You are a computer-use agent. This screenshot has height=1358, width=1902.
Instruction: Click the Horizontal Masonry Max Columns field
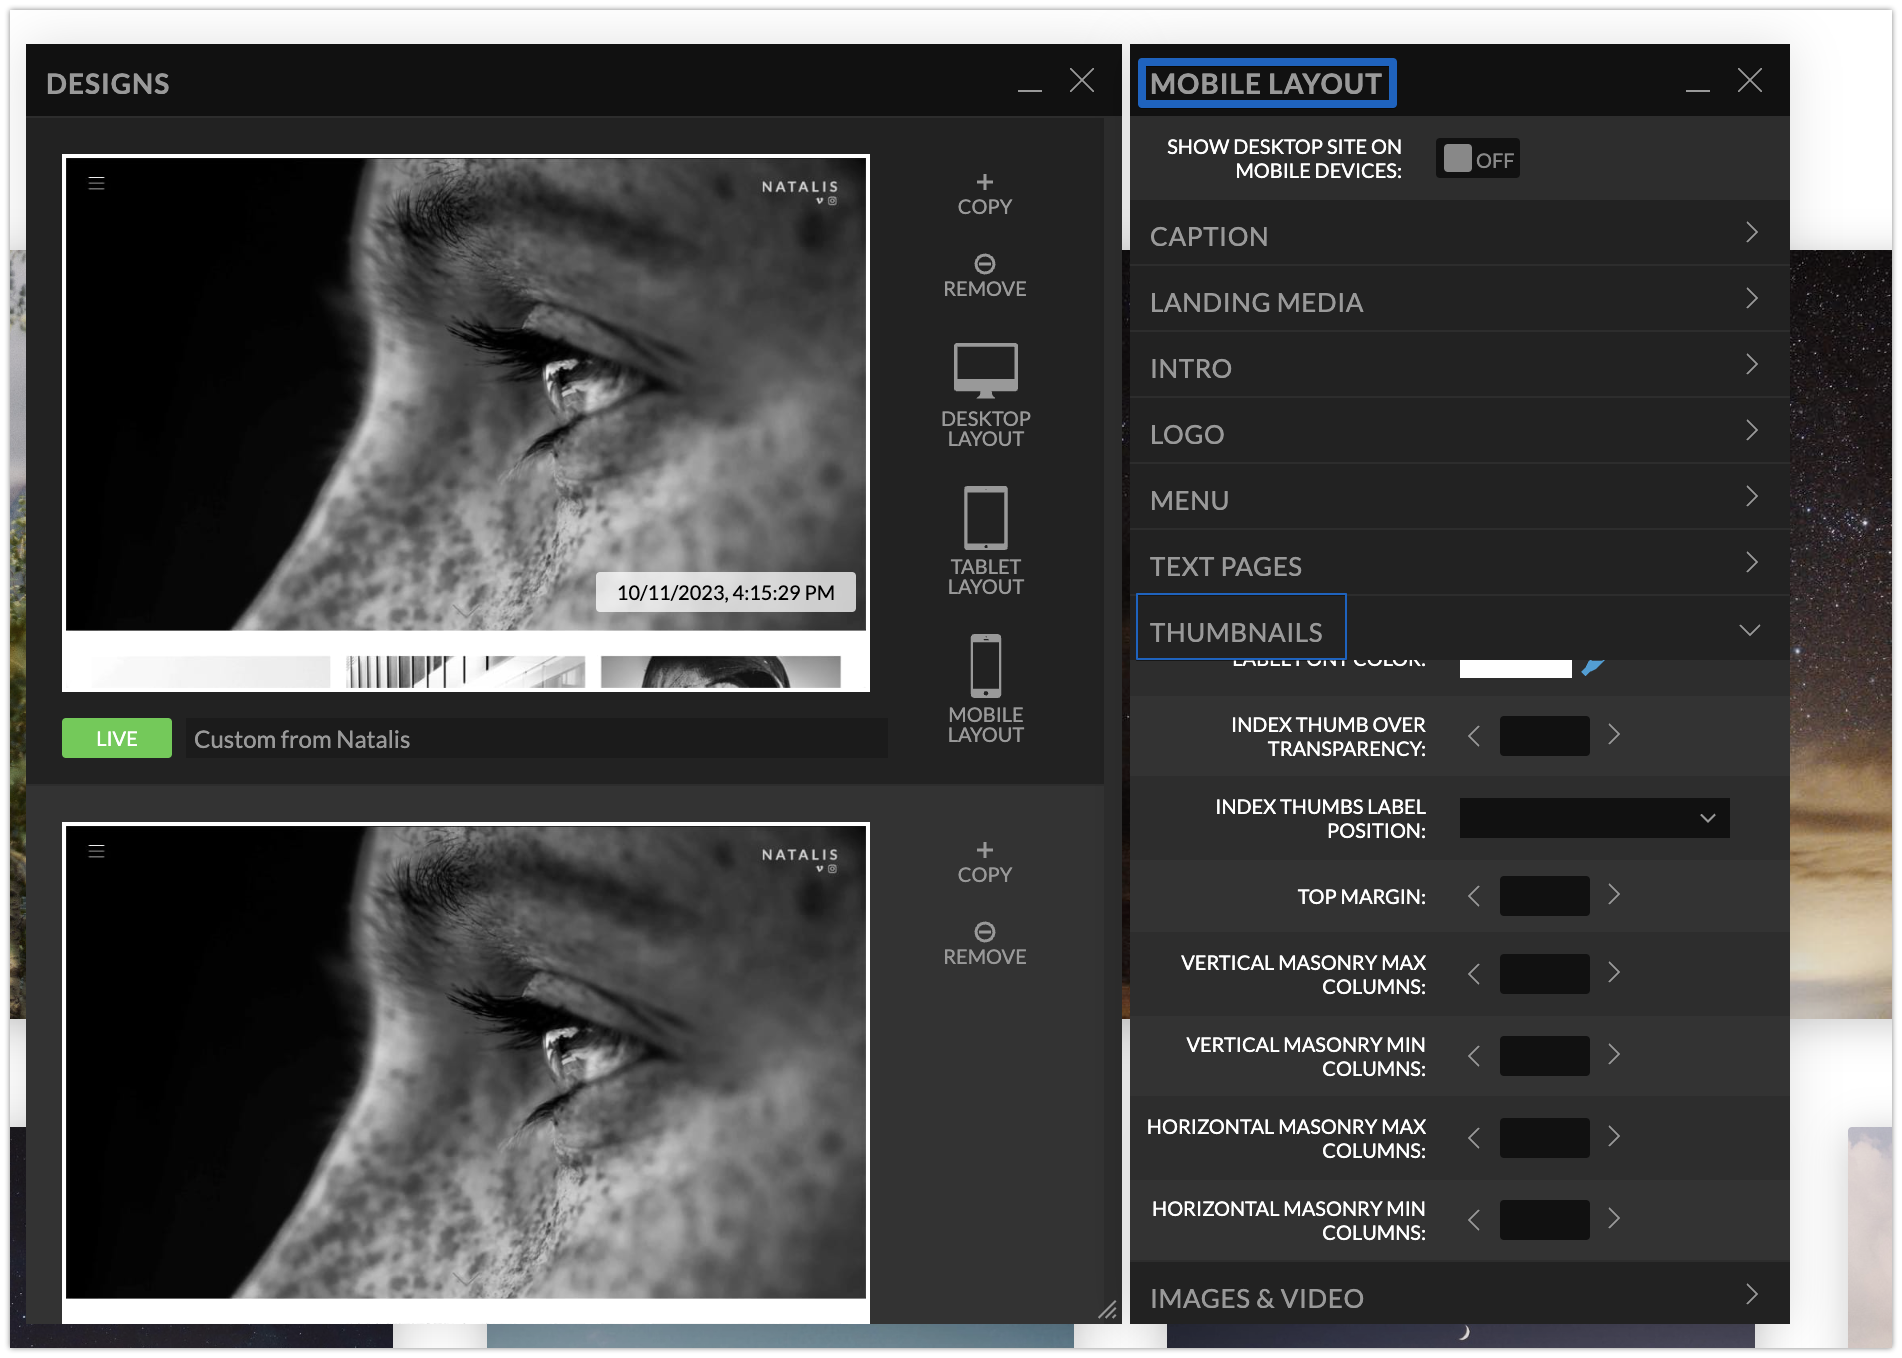tap(1544, 1138)
